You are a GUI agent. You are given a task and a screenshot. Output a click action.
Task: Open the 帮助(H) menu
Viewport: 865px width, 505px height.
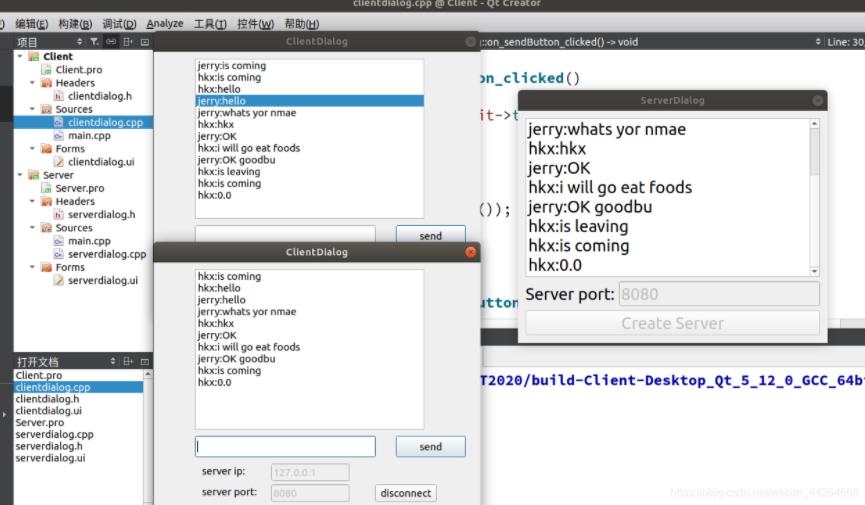pos(302,24)
